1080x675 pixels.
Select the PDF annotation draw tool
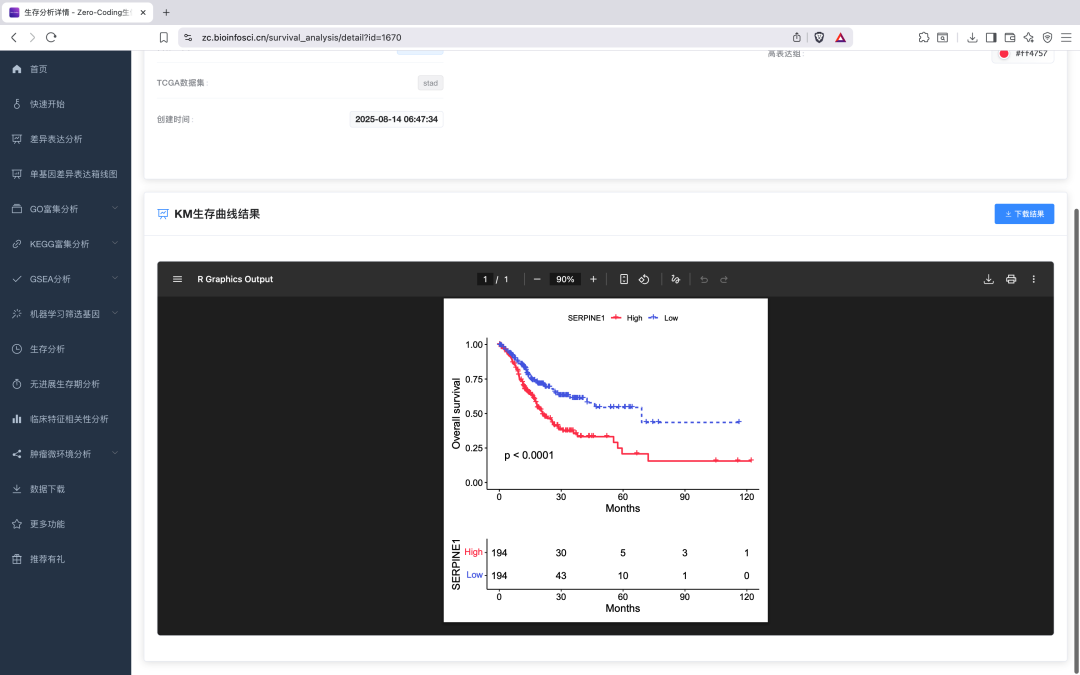pyautogui.click(x=676, y=279)
